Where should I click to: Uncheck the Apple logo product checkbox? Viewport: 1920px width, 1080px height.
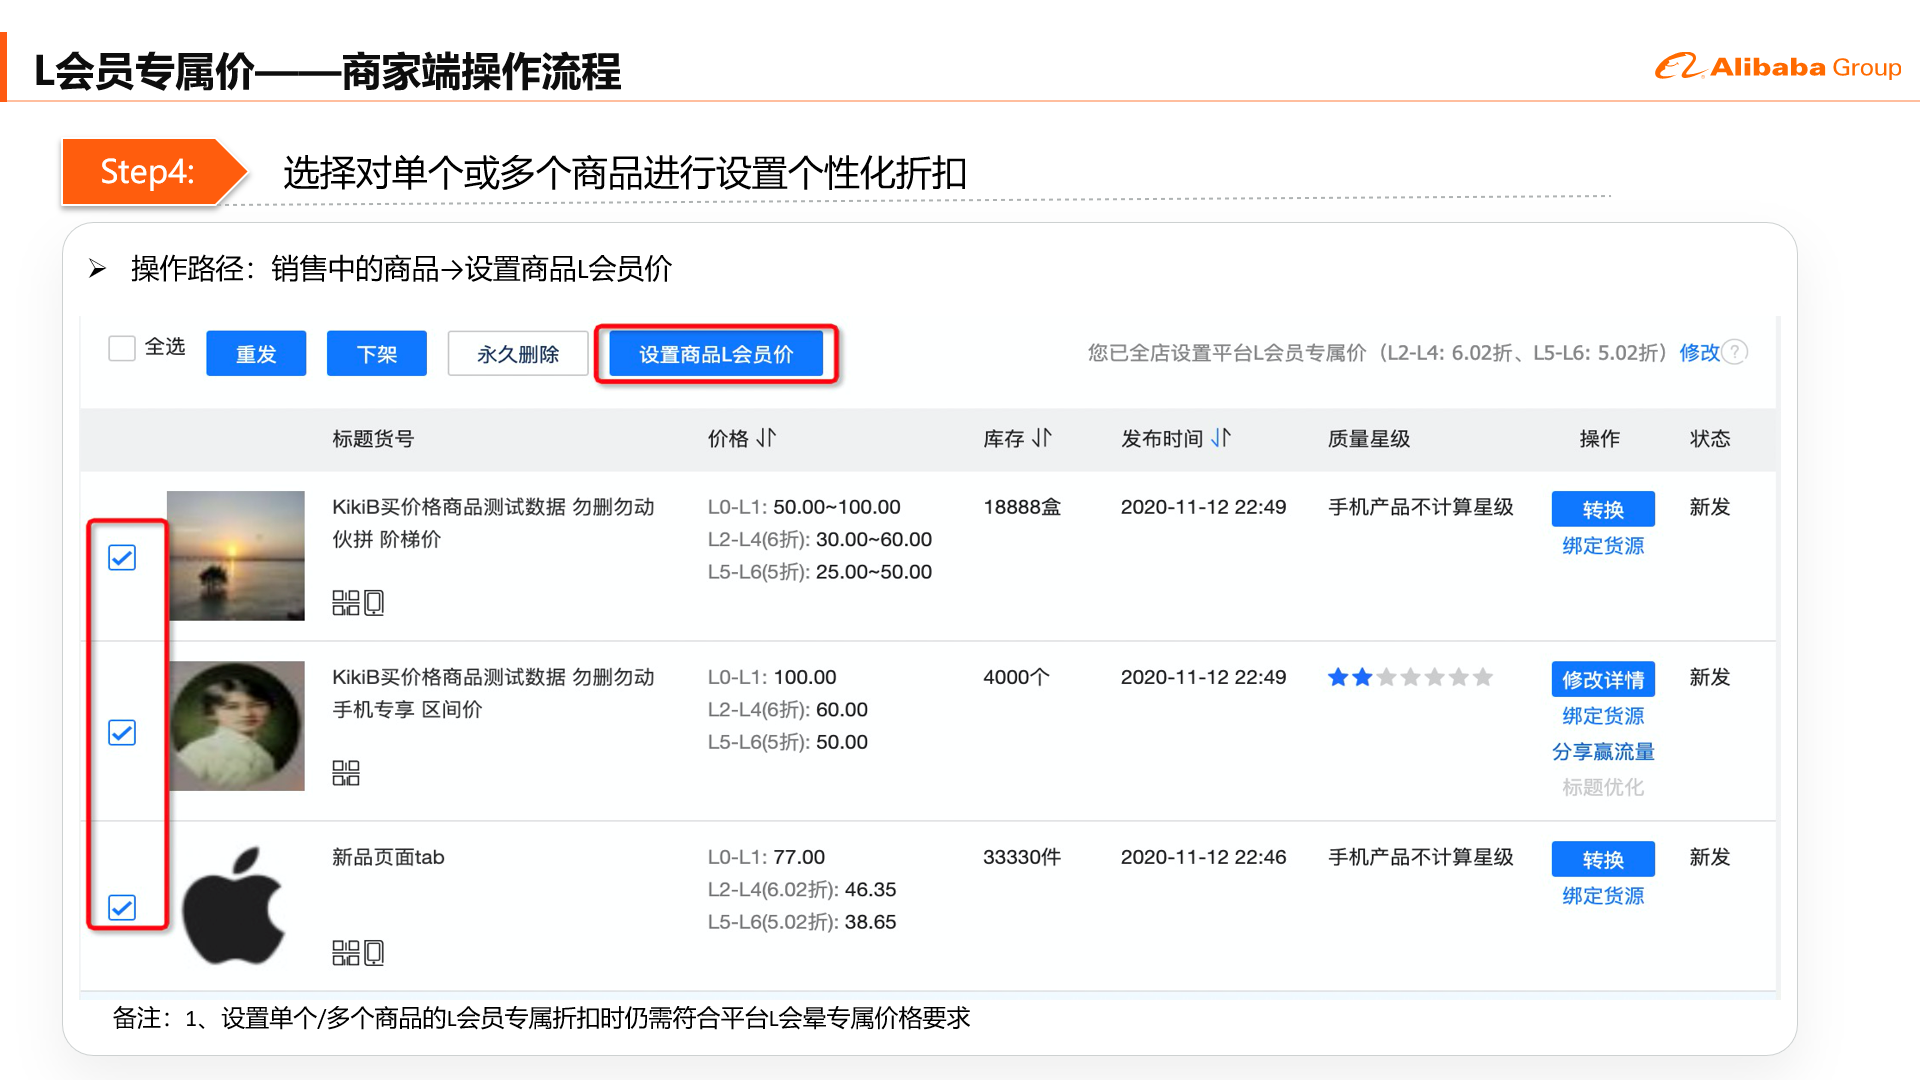pyautogui.click(x=122, y=908)
